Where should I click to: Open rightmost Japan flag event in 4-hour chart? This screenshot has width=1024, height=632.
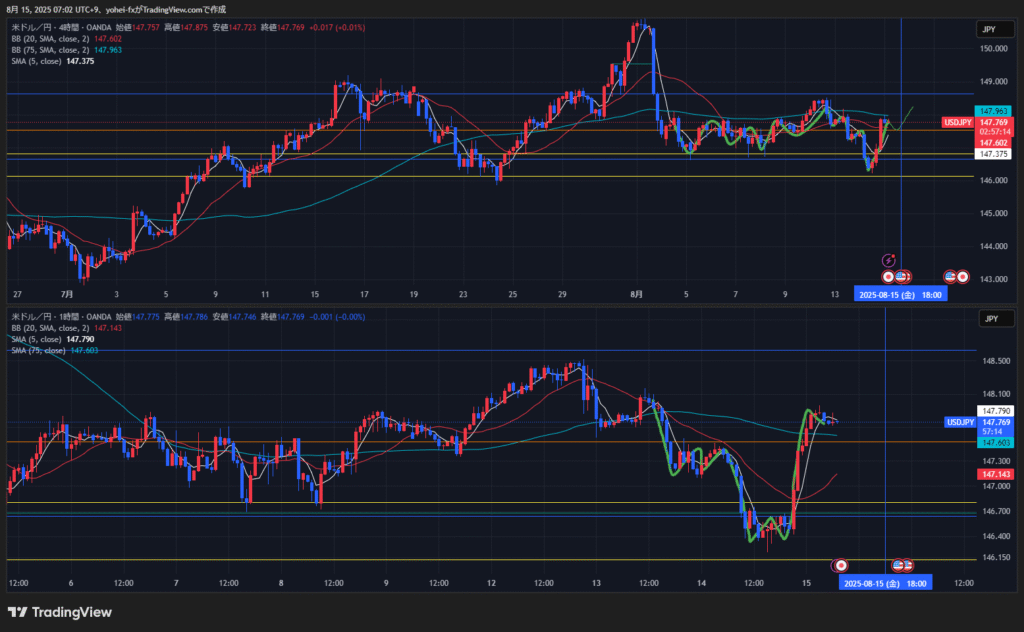tap(962, 277)
